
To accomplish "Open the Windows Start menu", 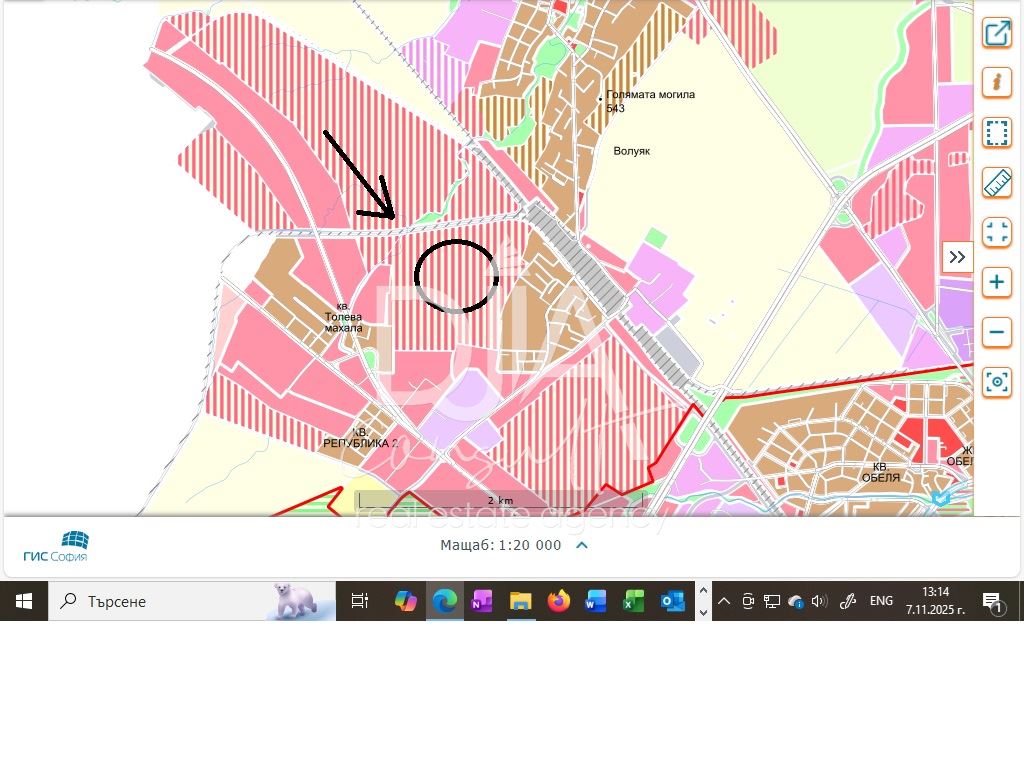I will (x=24, y=601).
